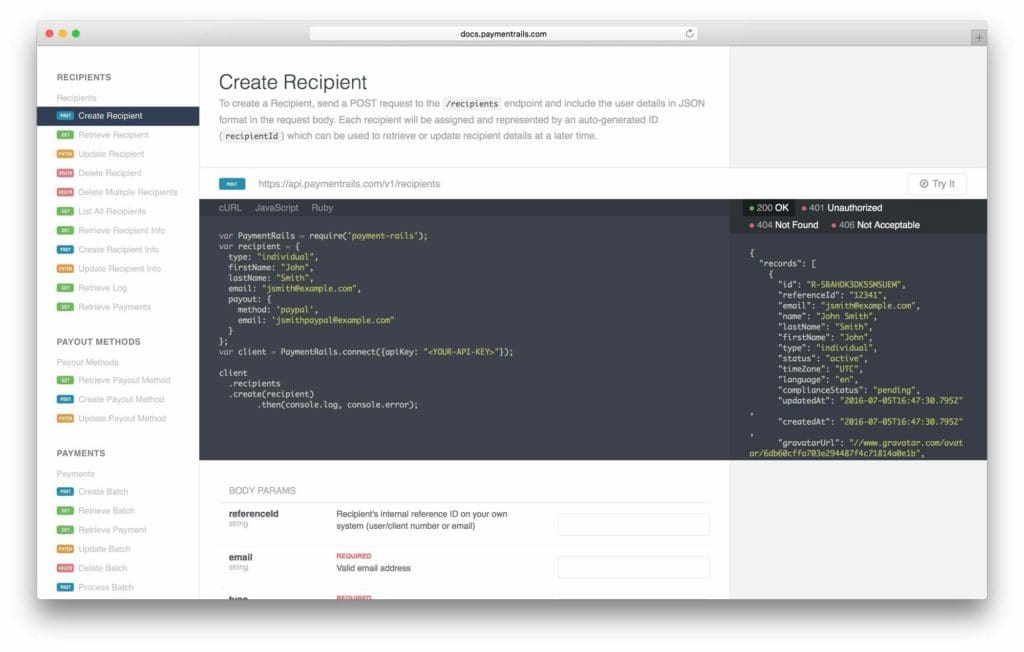Click inside the email input field
Viewport: 1024px width, 652px height.
pos(635,568)
